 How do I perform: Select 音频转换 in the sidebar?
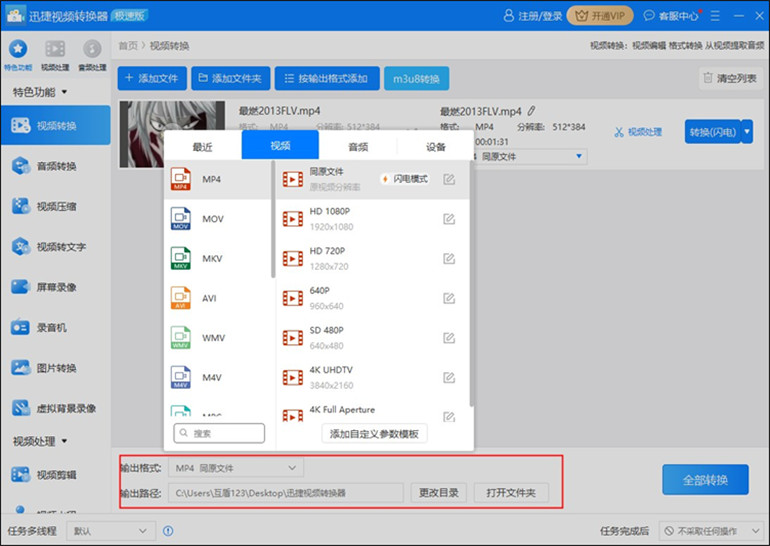[x=55, y=166]
